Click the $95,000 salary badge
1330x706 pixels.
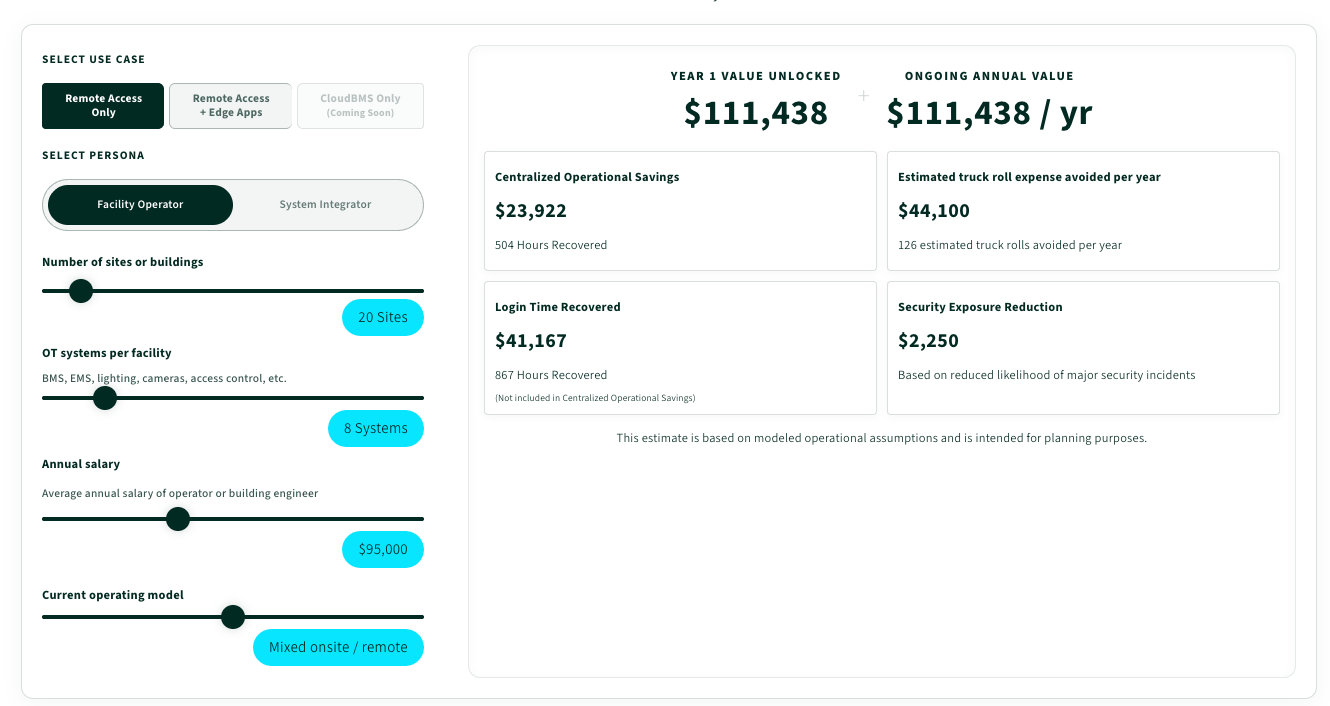[x=383, y=549]
